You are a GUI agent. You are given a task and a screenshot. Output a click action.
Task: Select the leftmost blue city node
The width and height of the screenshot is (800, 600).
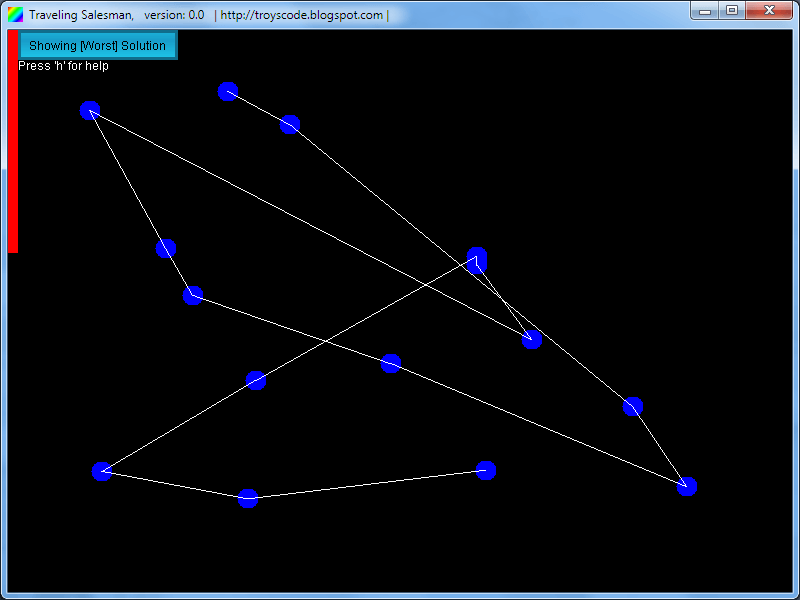tap(90, 111)
